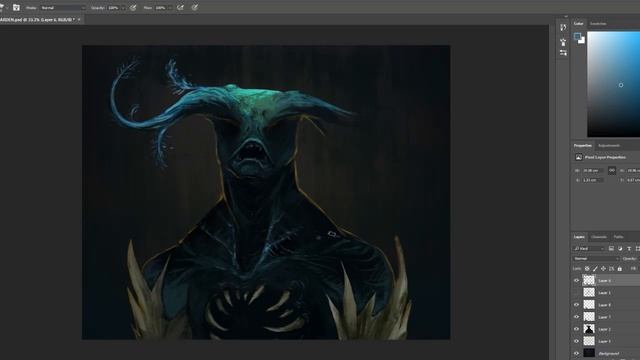Screen dimensions: 640x360
Task: Click the background color swatch
Action: coord(582,41)
